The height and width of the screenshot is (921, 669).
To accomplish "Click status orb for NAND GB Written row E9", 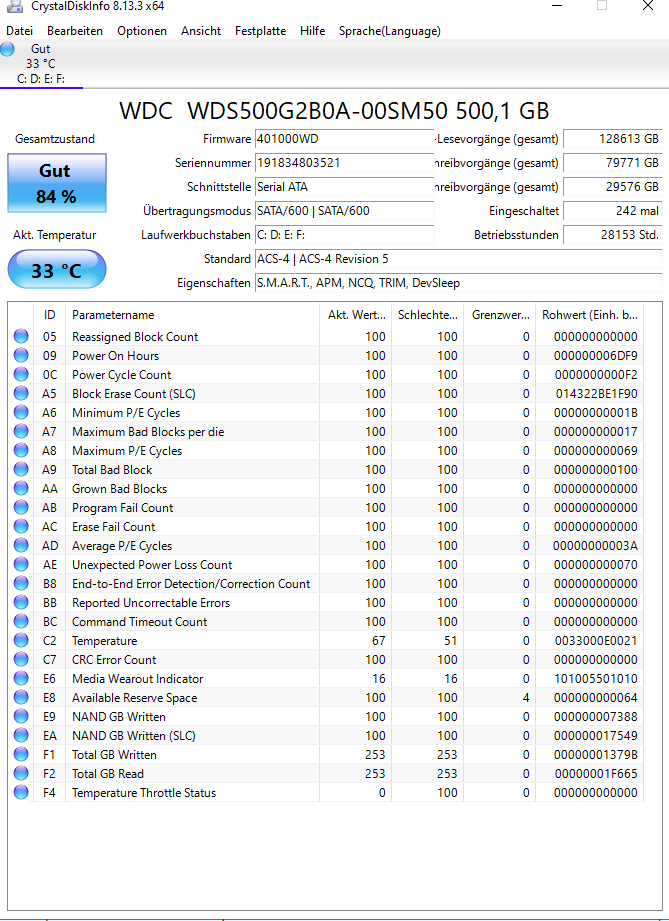I will tap(21, 716).
